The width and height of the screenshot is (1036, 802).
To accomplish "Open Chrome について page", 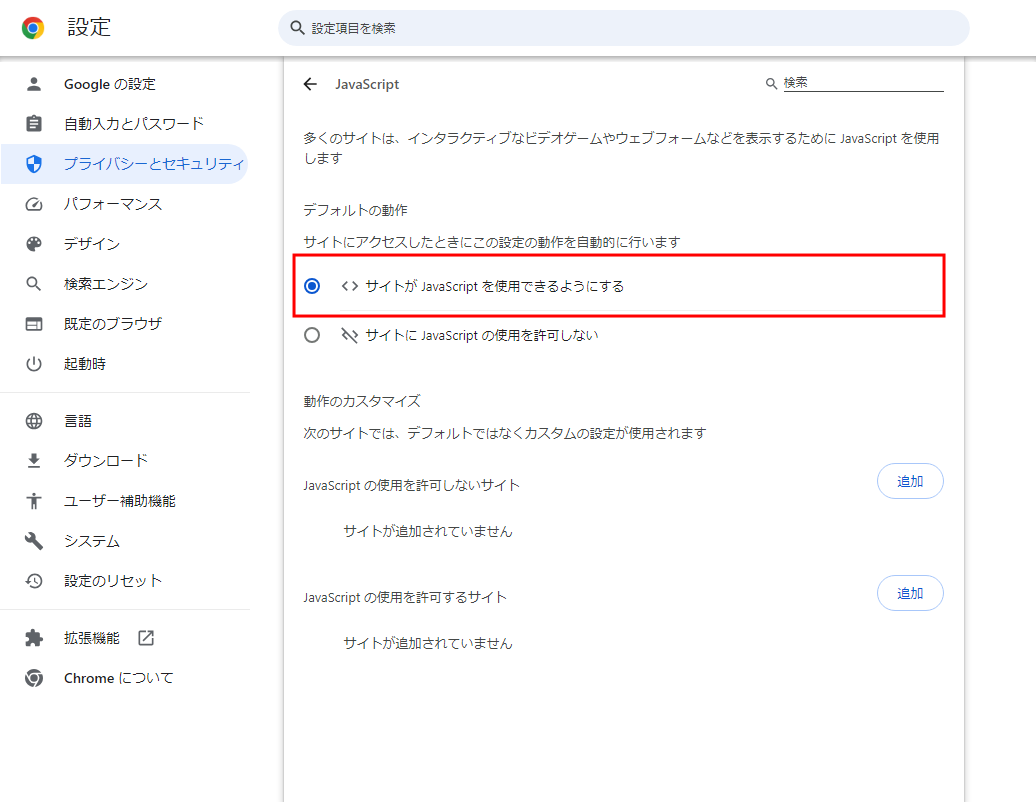I will click(x=124, y=678).
